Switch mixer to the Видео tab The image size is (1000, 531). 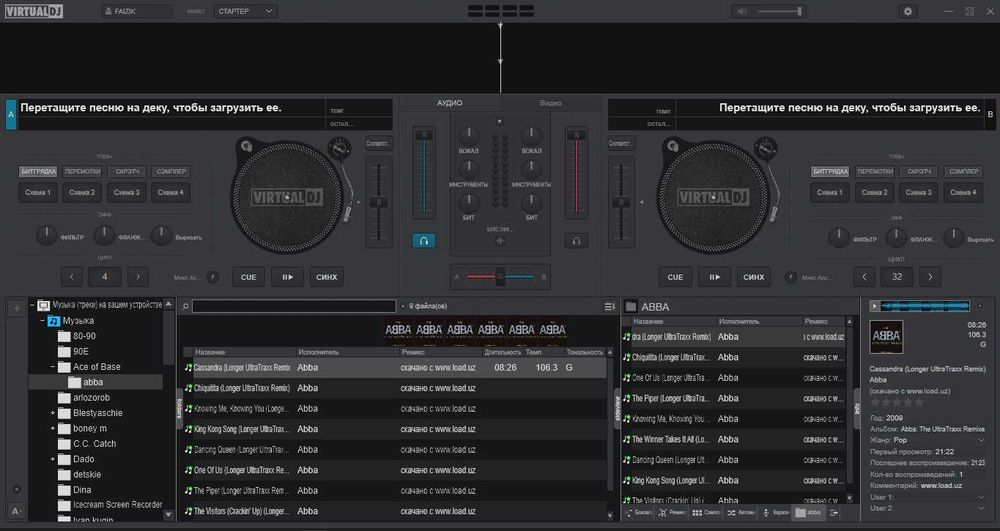click(550, 104)
